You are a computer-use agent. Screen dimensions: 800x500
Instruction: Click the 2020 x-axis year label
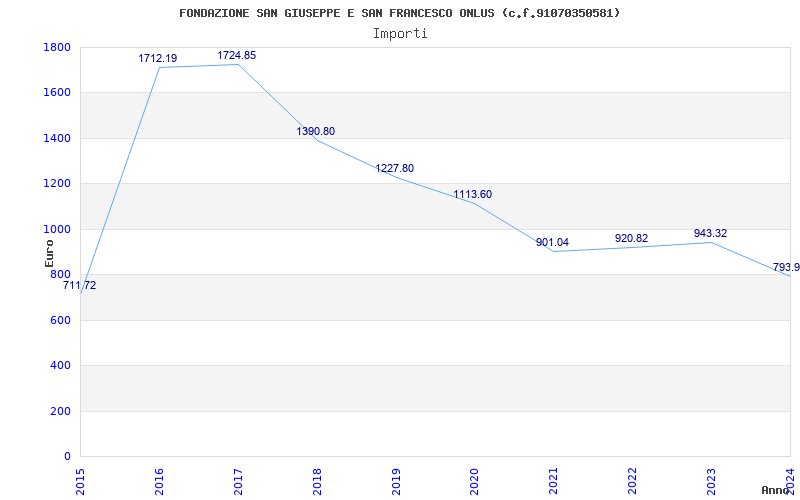[x=474, y=482]
